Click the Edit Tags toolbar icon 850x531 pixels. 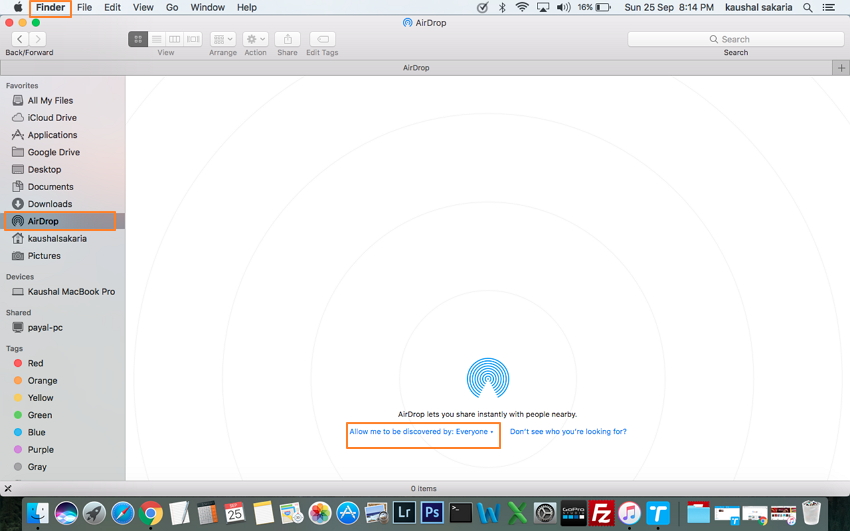coord(321,39)
